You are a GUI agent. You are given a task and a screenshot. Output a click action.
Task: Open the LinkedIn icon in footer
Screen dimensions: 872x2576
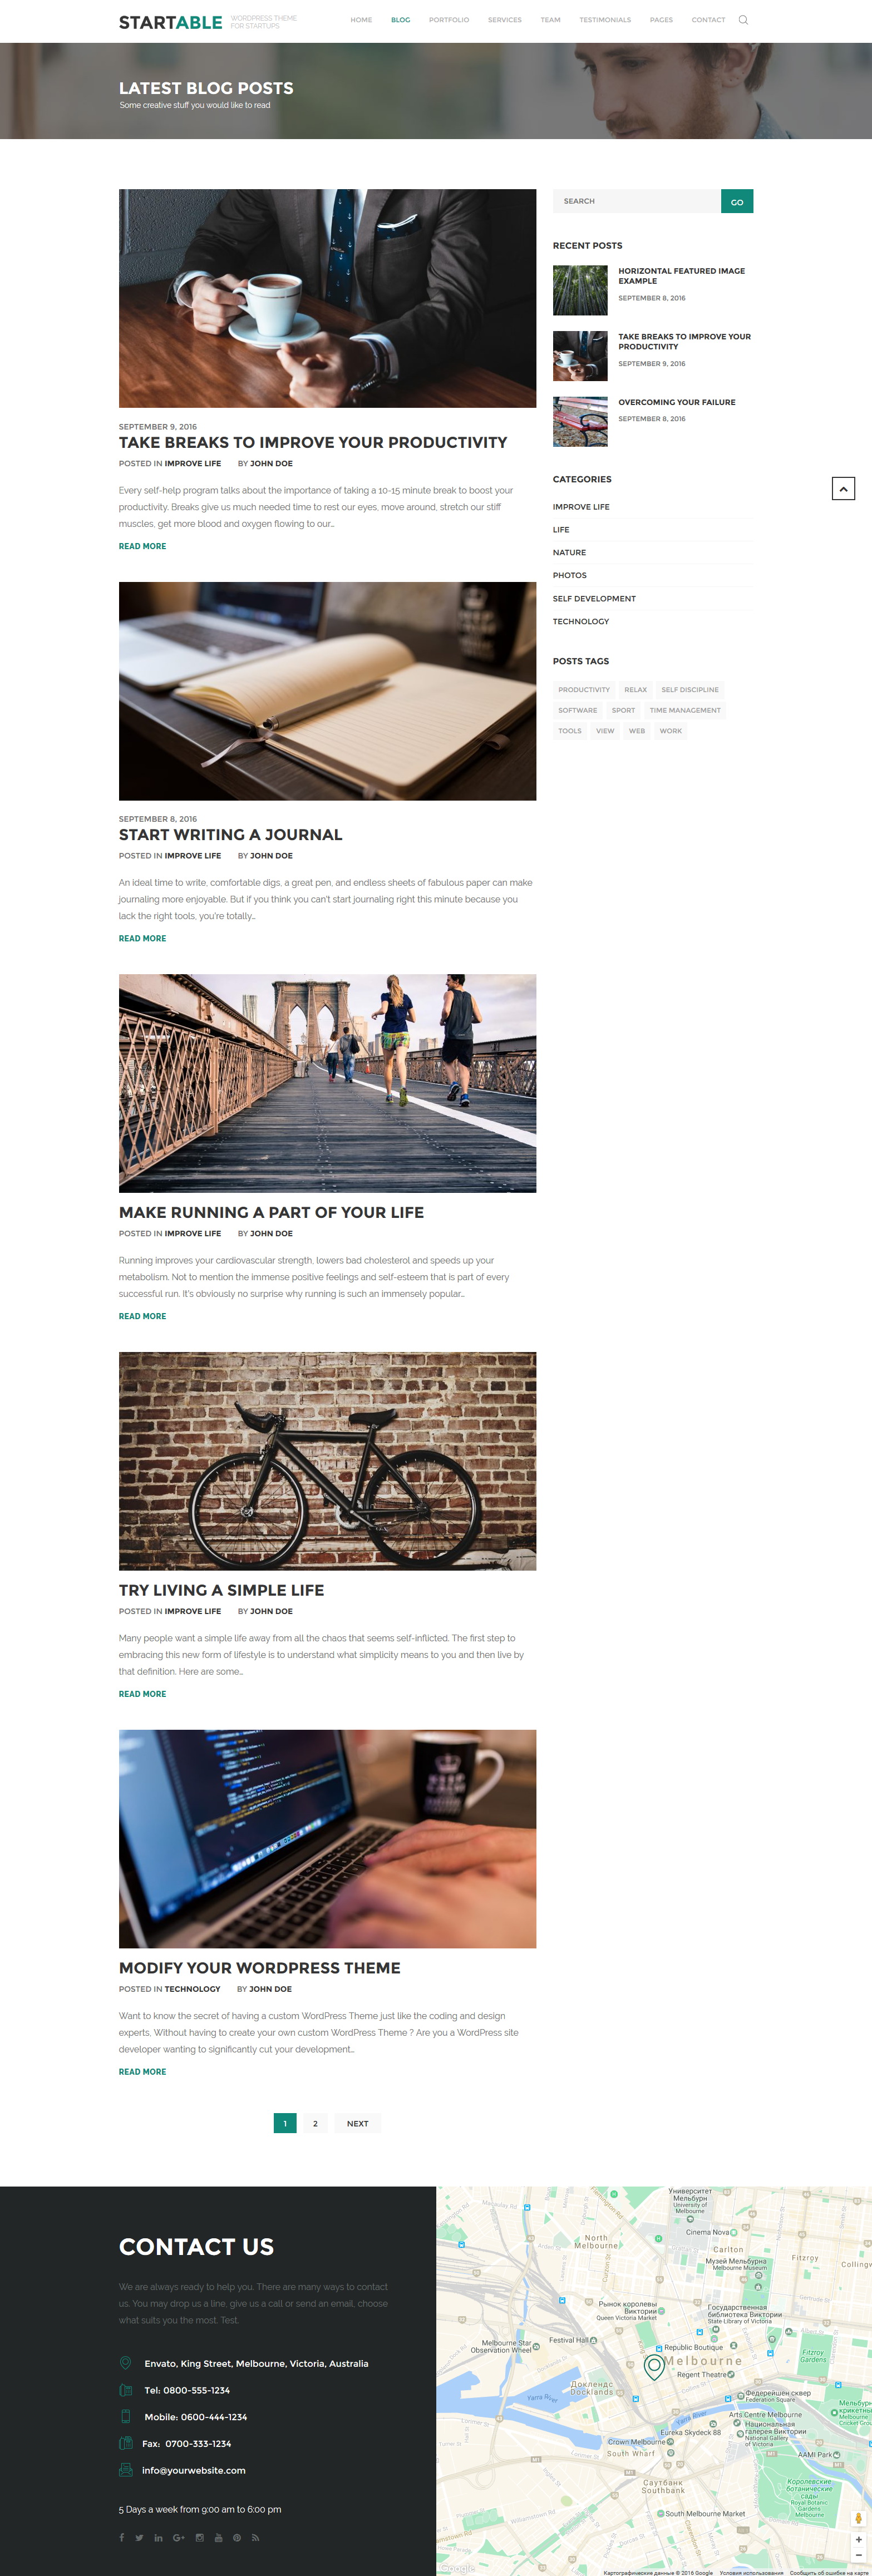click(158, 2537)
